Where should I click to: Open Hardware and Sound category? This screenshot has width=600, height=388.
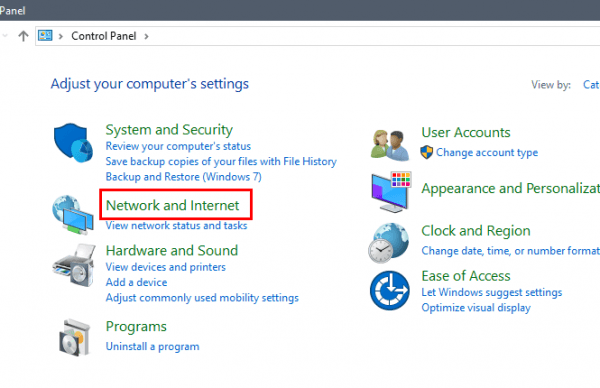172,251
